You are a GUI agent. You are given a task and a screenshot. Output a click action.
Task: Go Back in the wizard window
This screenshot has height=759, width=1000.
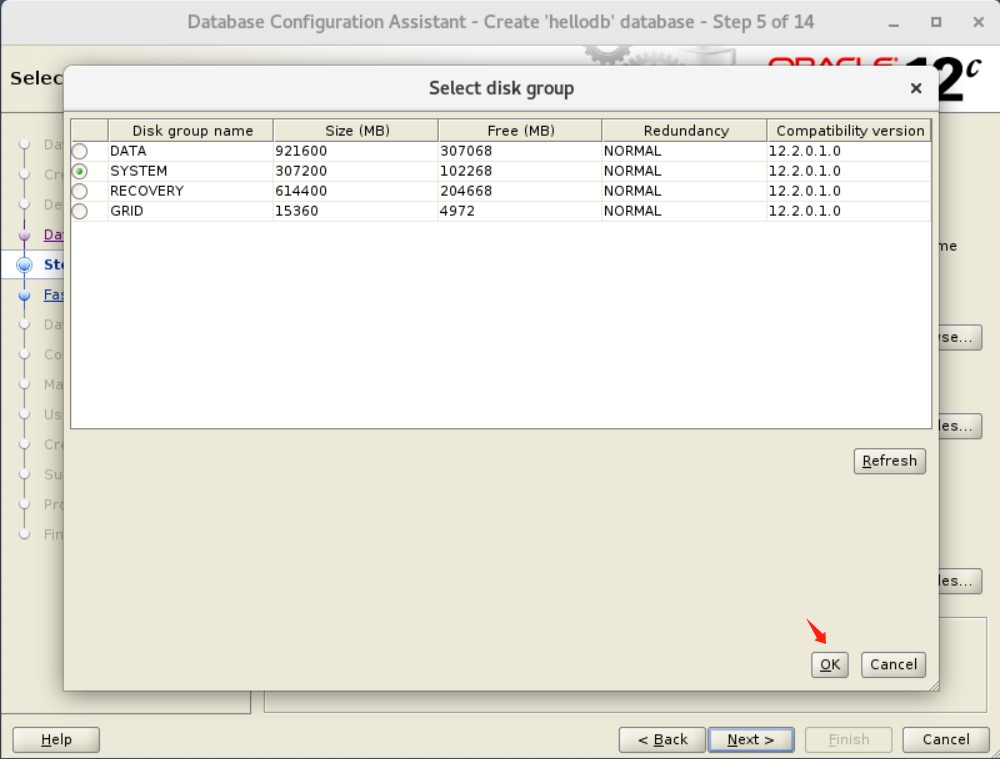tap(662, 740)
